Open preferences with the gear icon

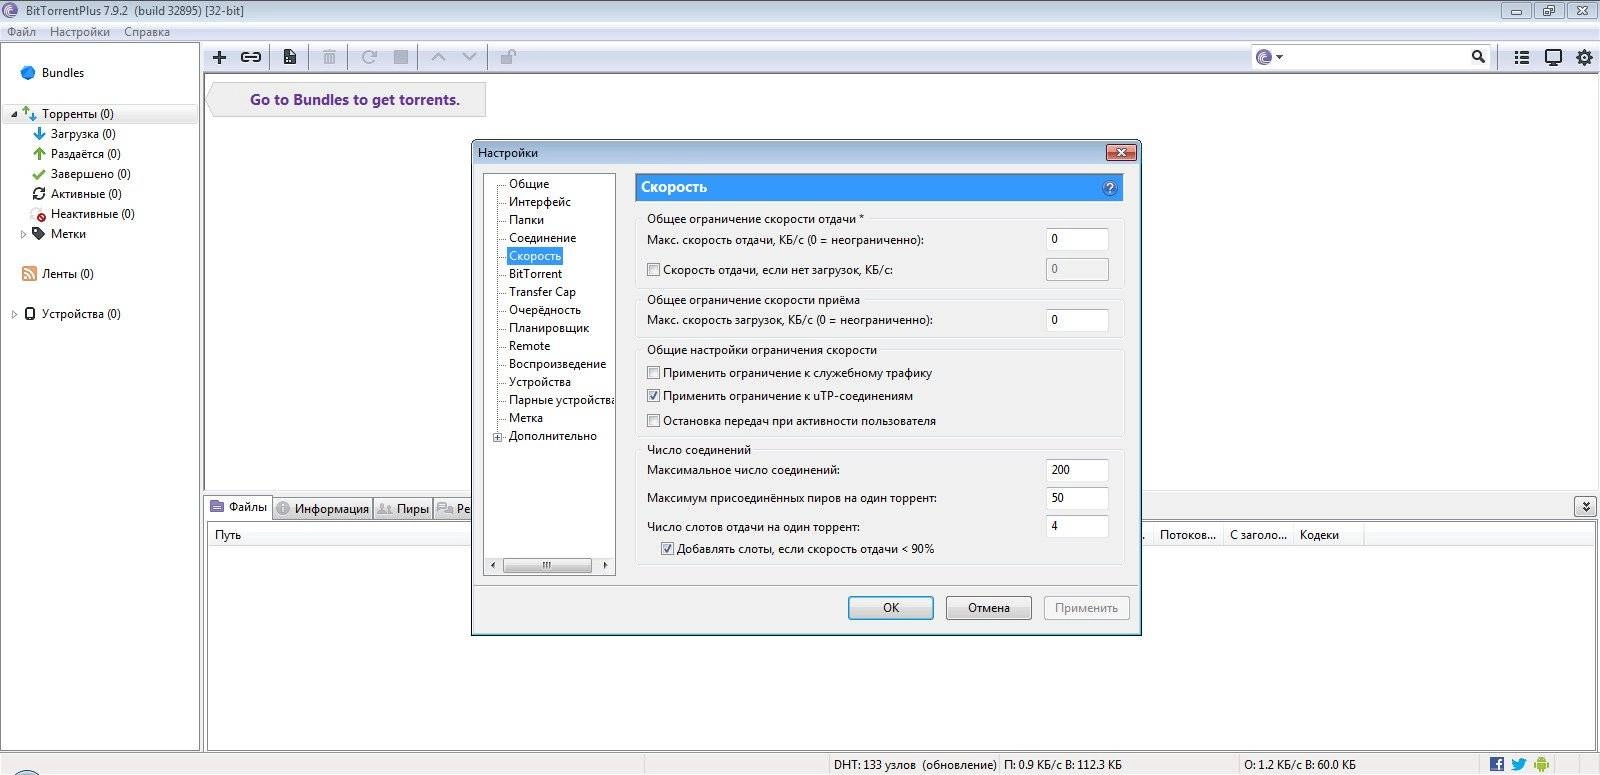coord(1584,58)
